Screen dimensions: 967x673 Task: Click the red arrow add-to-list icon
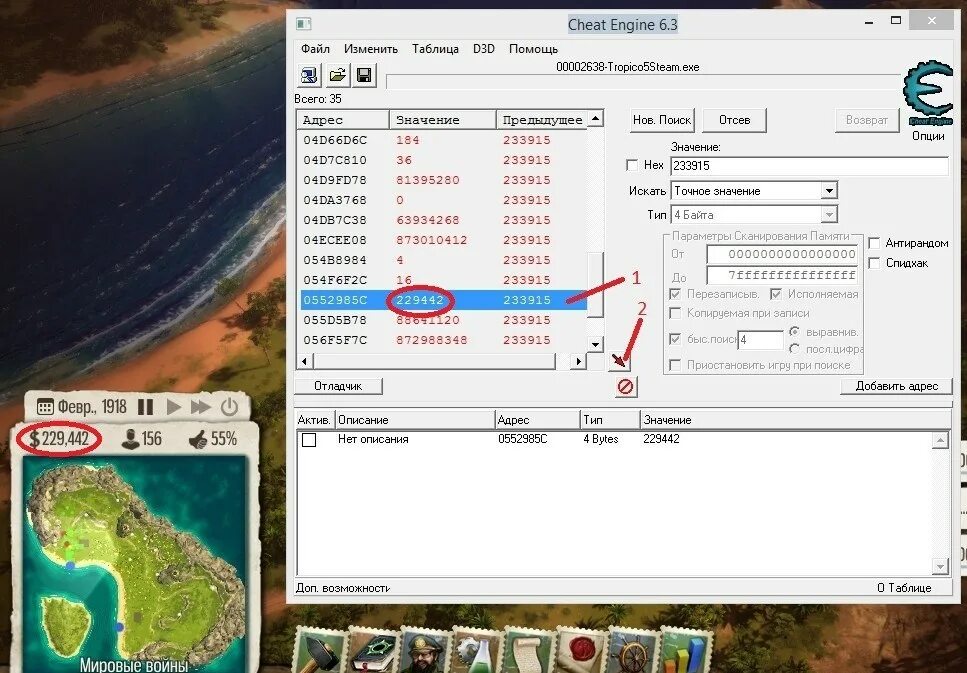click(619, 360)
